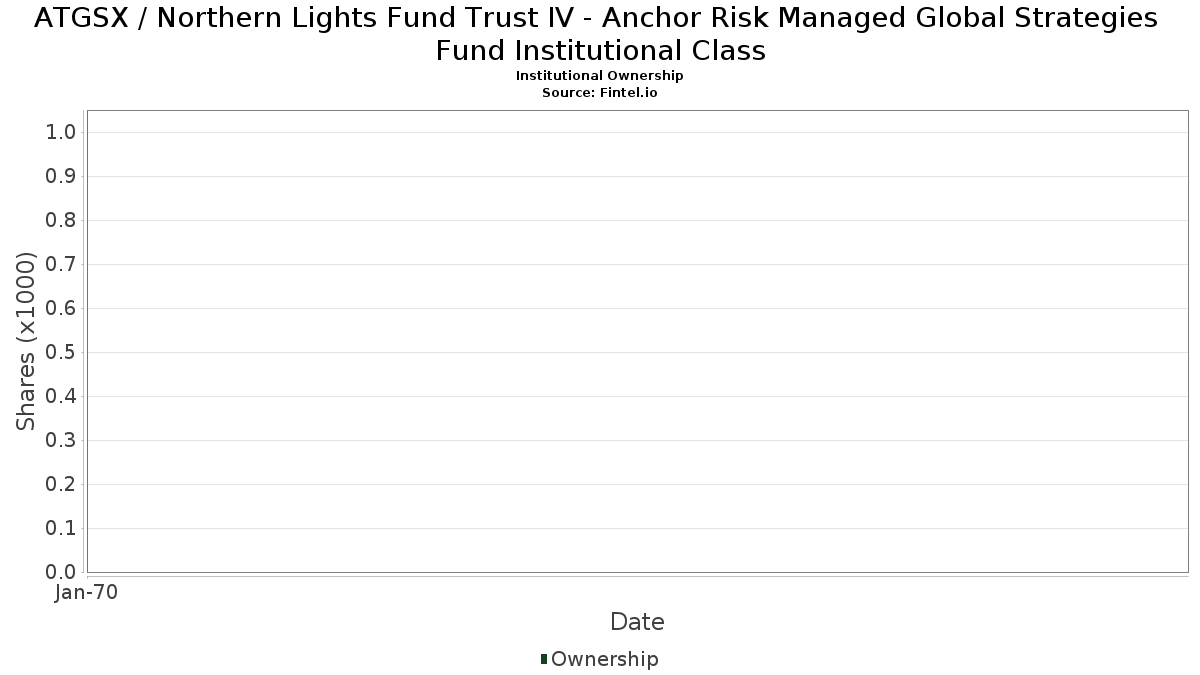Select the 0.0 y-axis tick label
The width and height of the screenshot is (1200, 675).
pyautogui.click(x=62, y=572)
